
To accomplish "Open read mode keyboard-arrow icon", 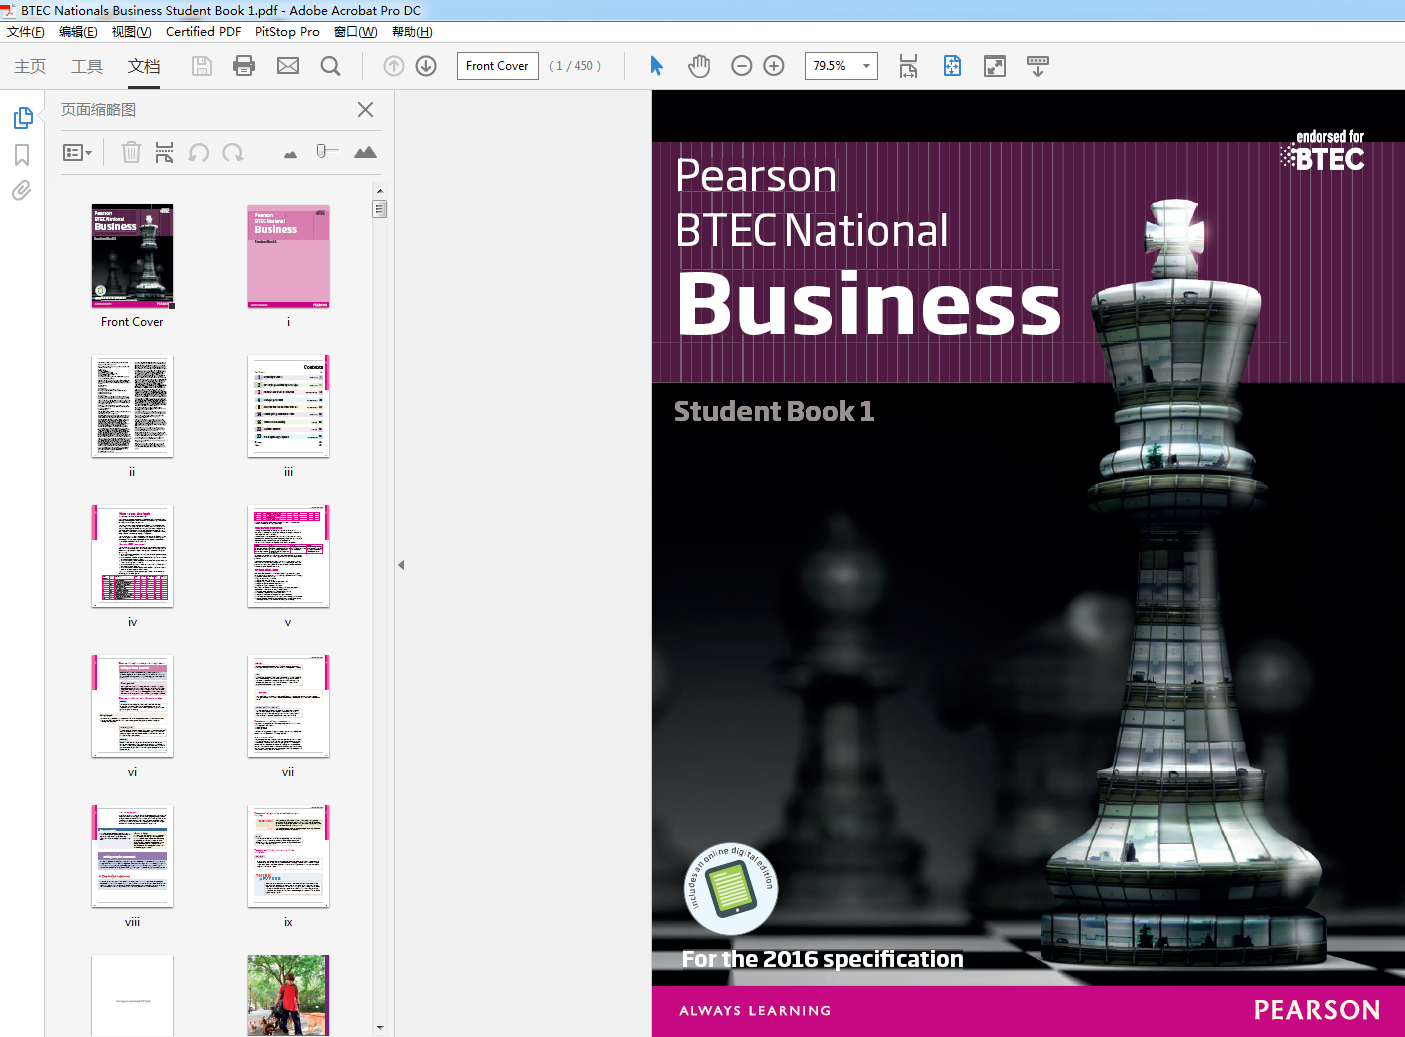I will pos(1038,66).
